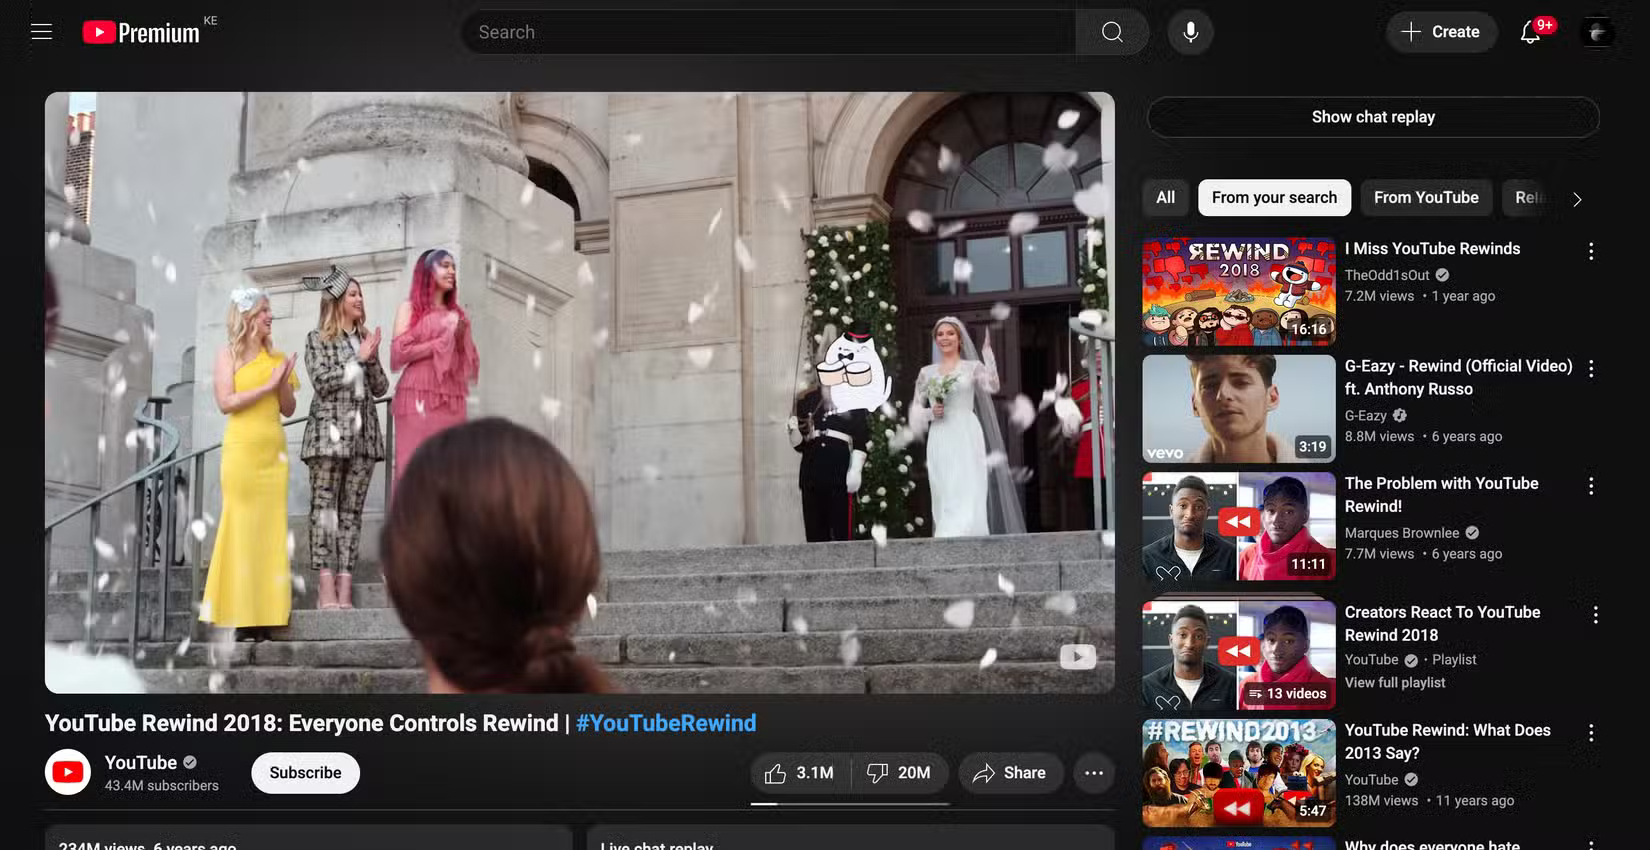
Task: Click the Share button
Action: pyautogui.click(x=1010, y=773)
